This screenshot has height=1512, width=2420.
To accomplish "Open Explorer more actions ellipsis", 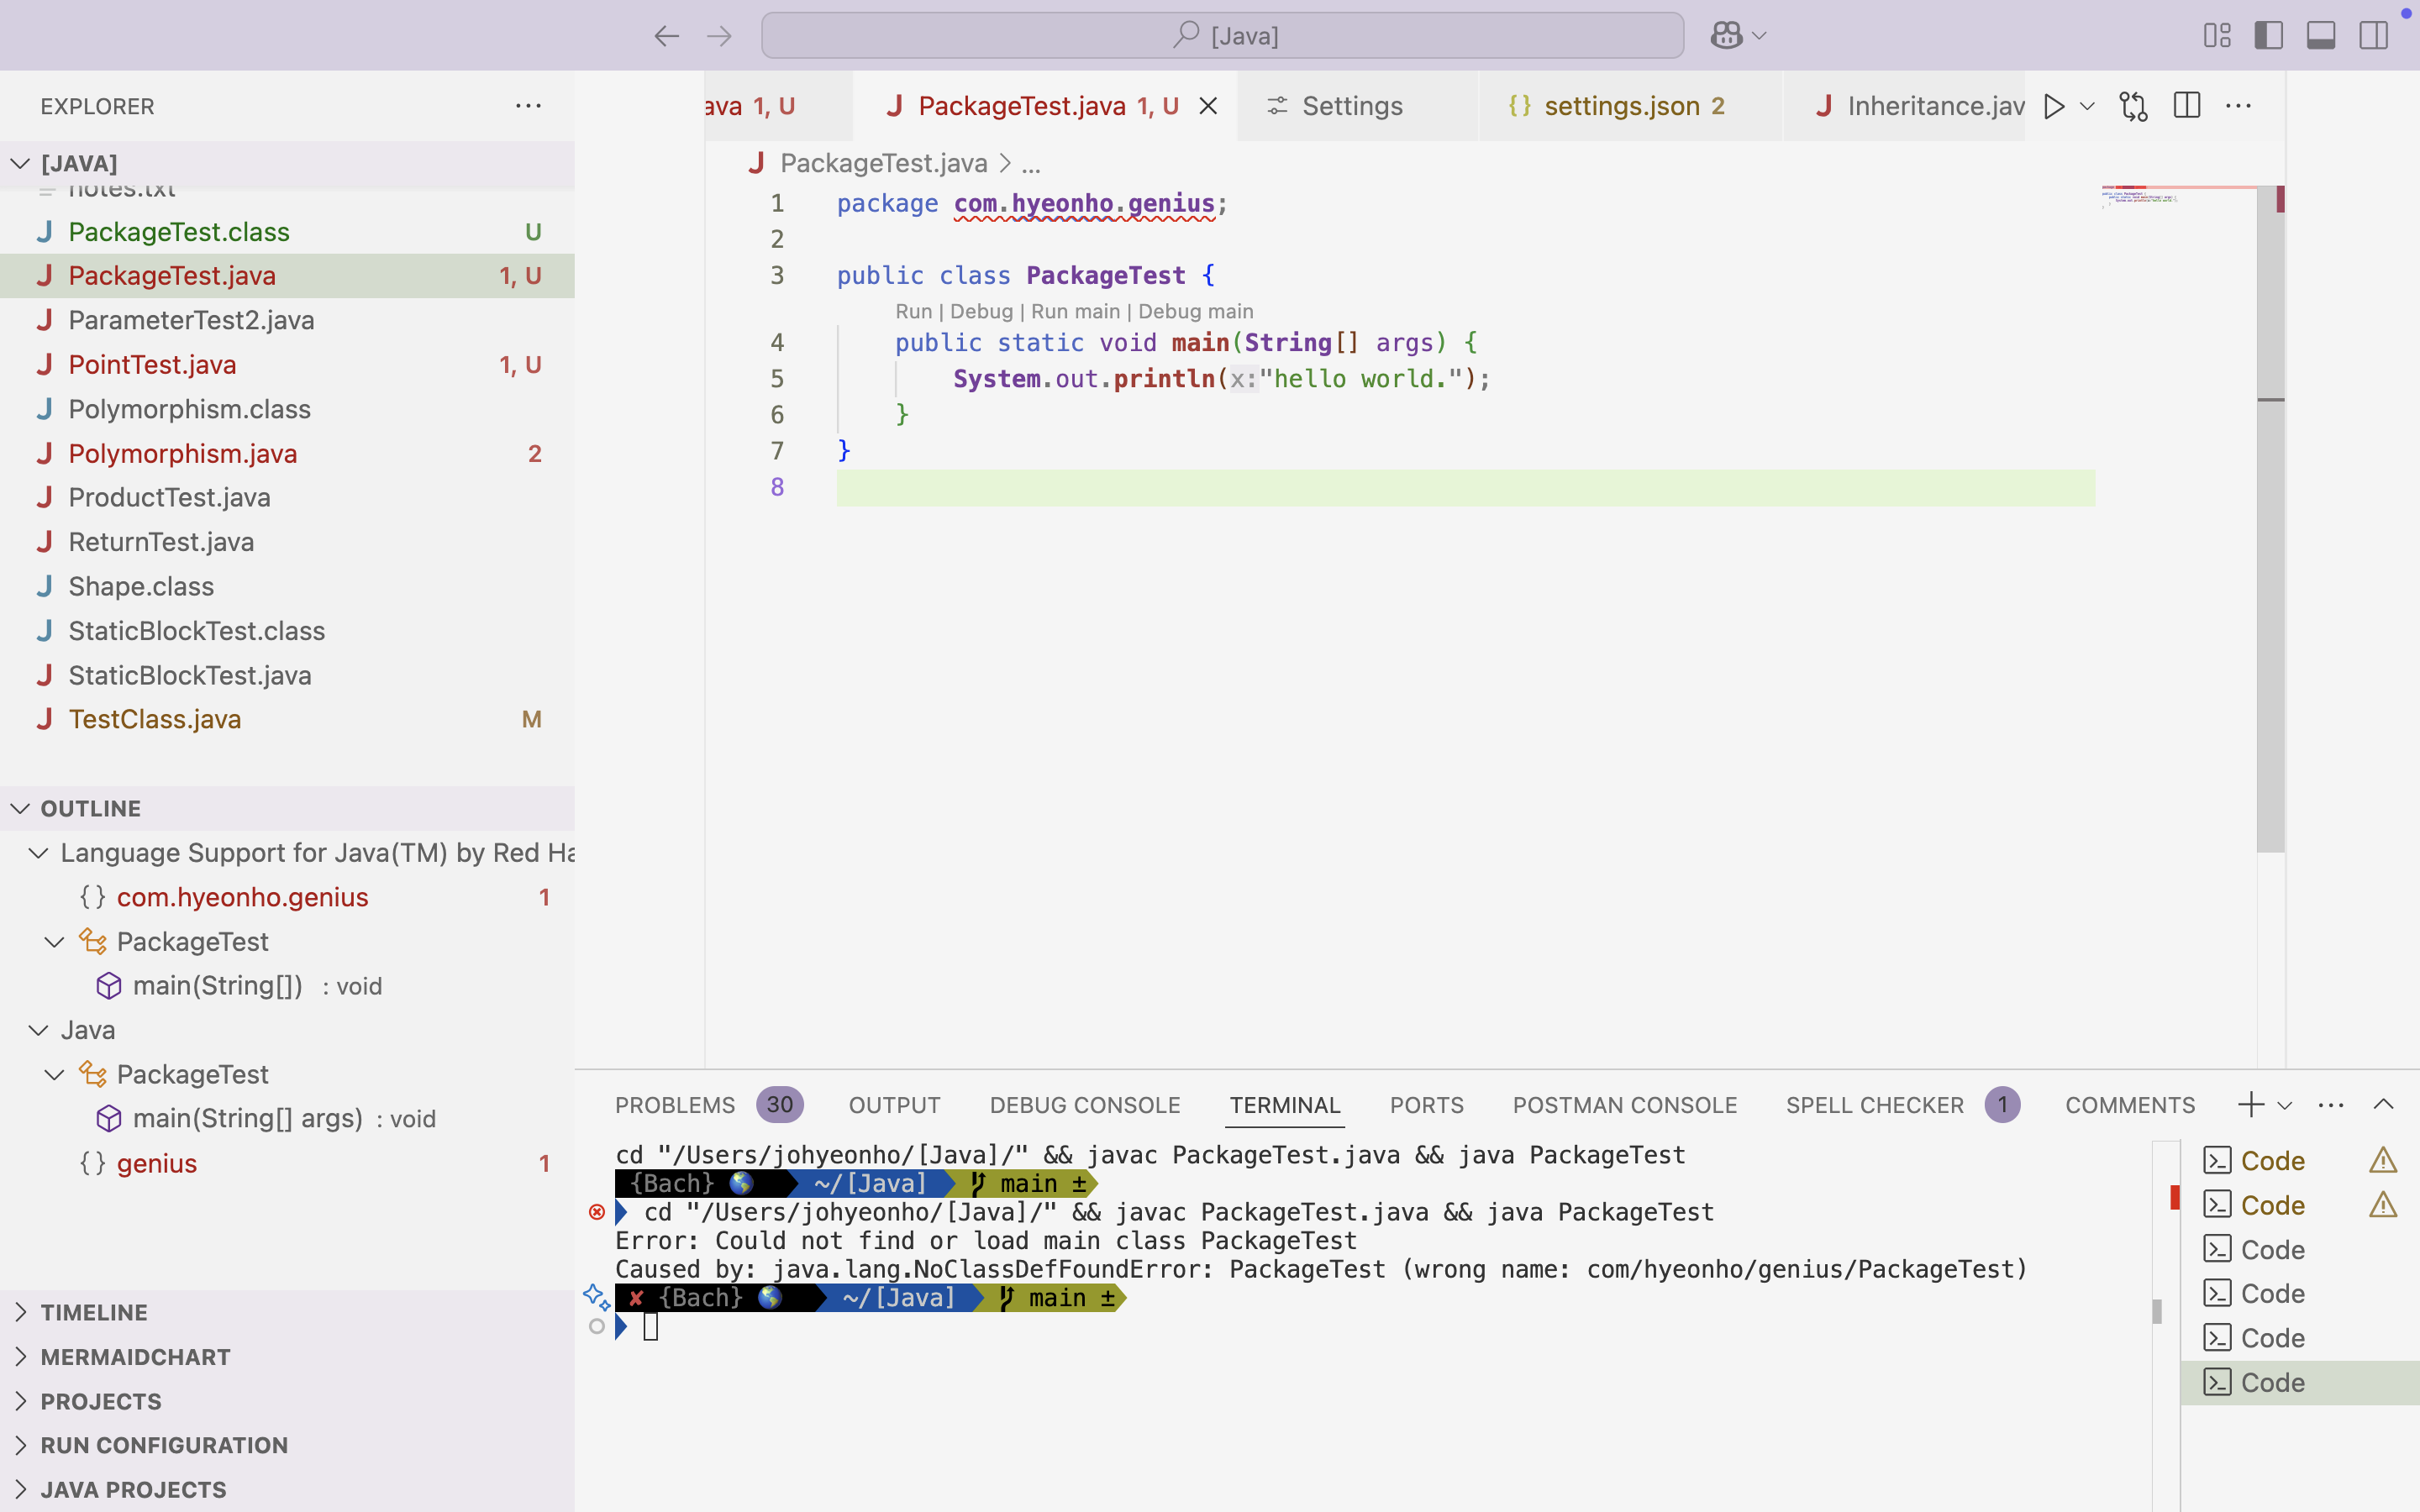I will point(528,106).
